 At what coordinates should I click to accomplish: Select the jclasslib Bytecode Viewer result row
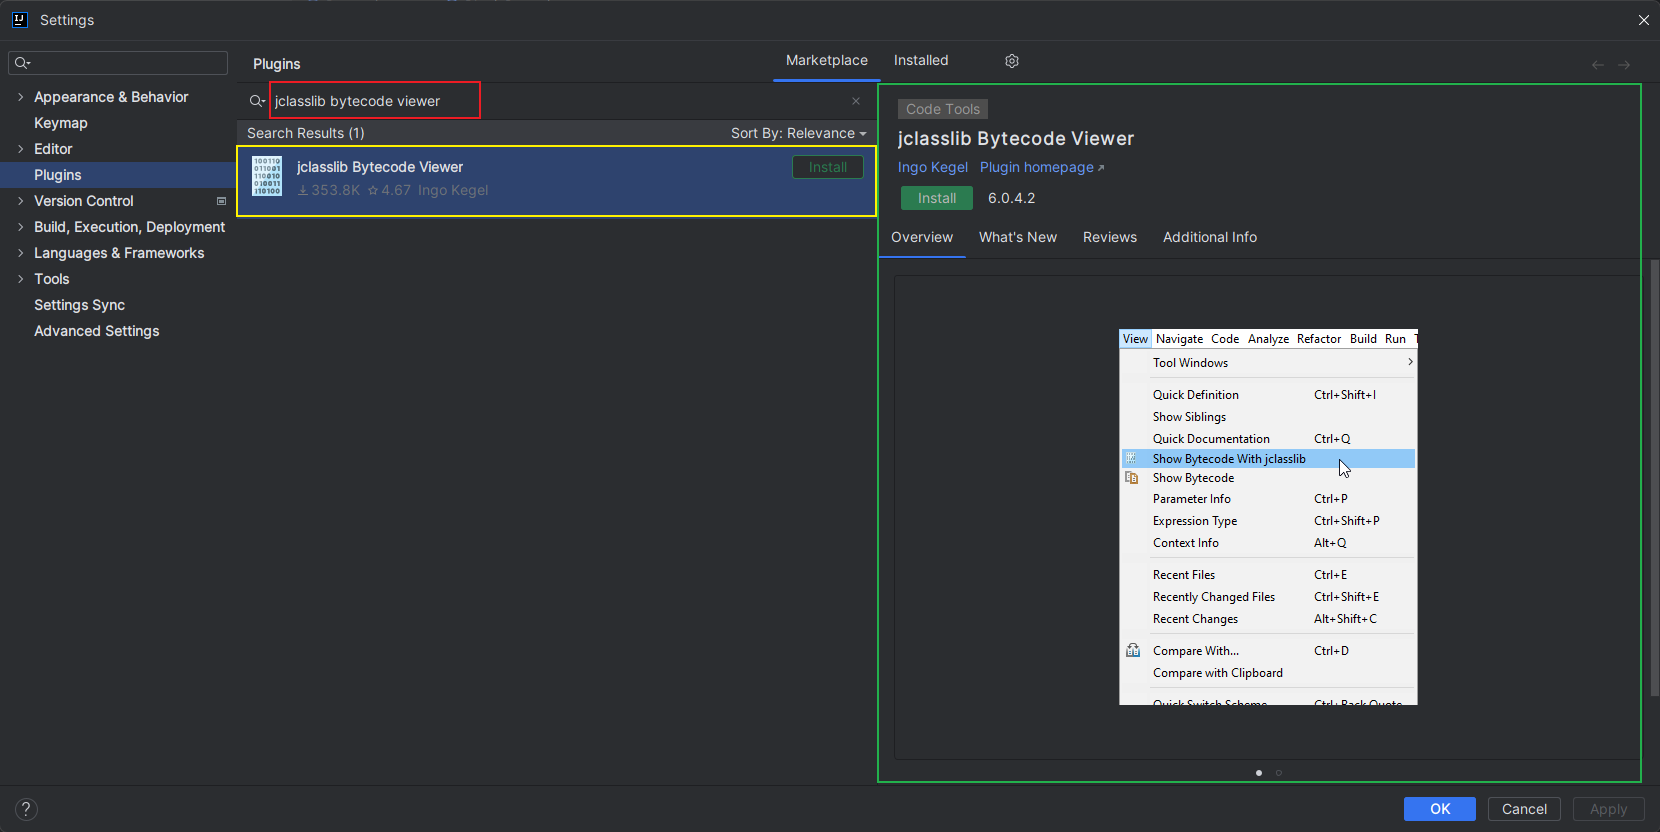[556, 181]
